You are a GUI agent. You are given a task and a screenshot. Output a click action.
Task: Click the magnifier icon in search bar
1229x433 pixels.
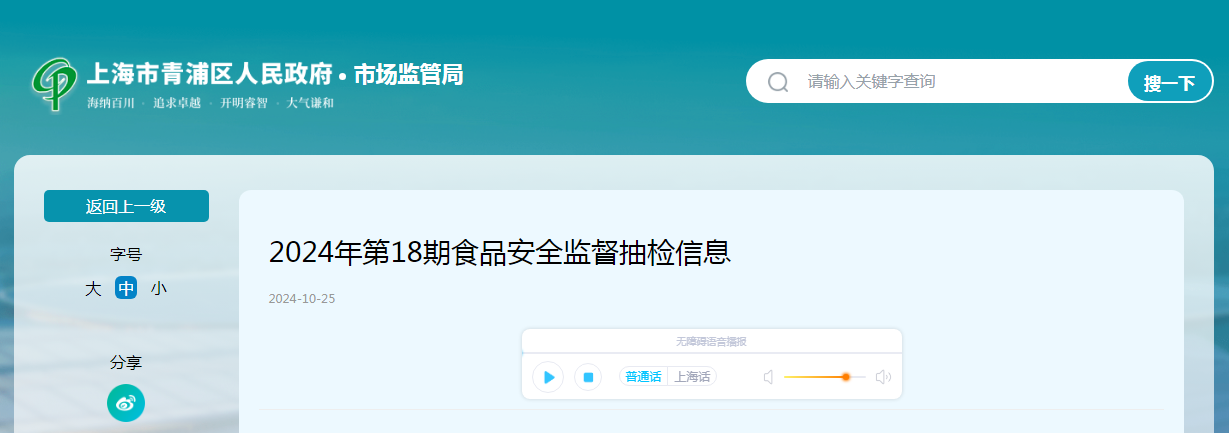tap(778, 82)
